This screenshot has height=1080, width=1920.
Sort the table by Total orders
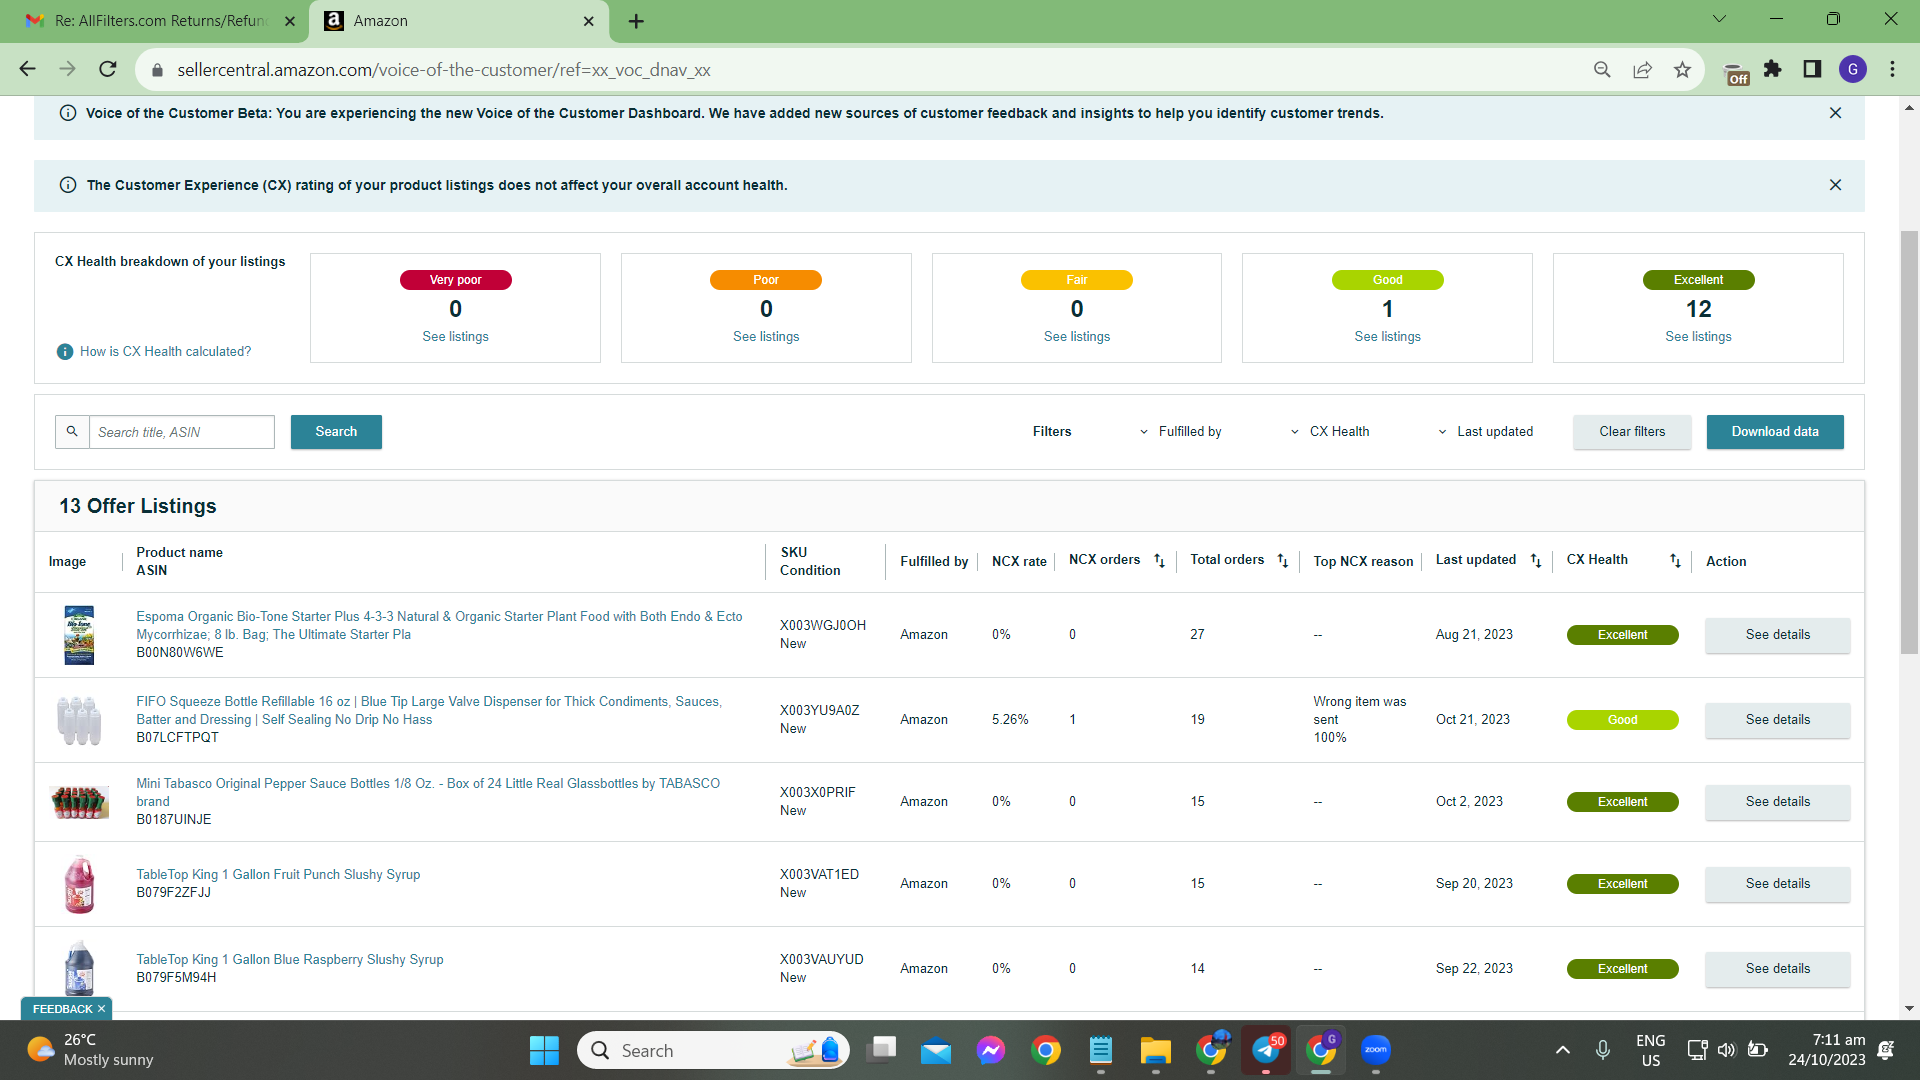click(x=1283, y=561)
